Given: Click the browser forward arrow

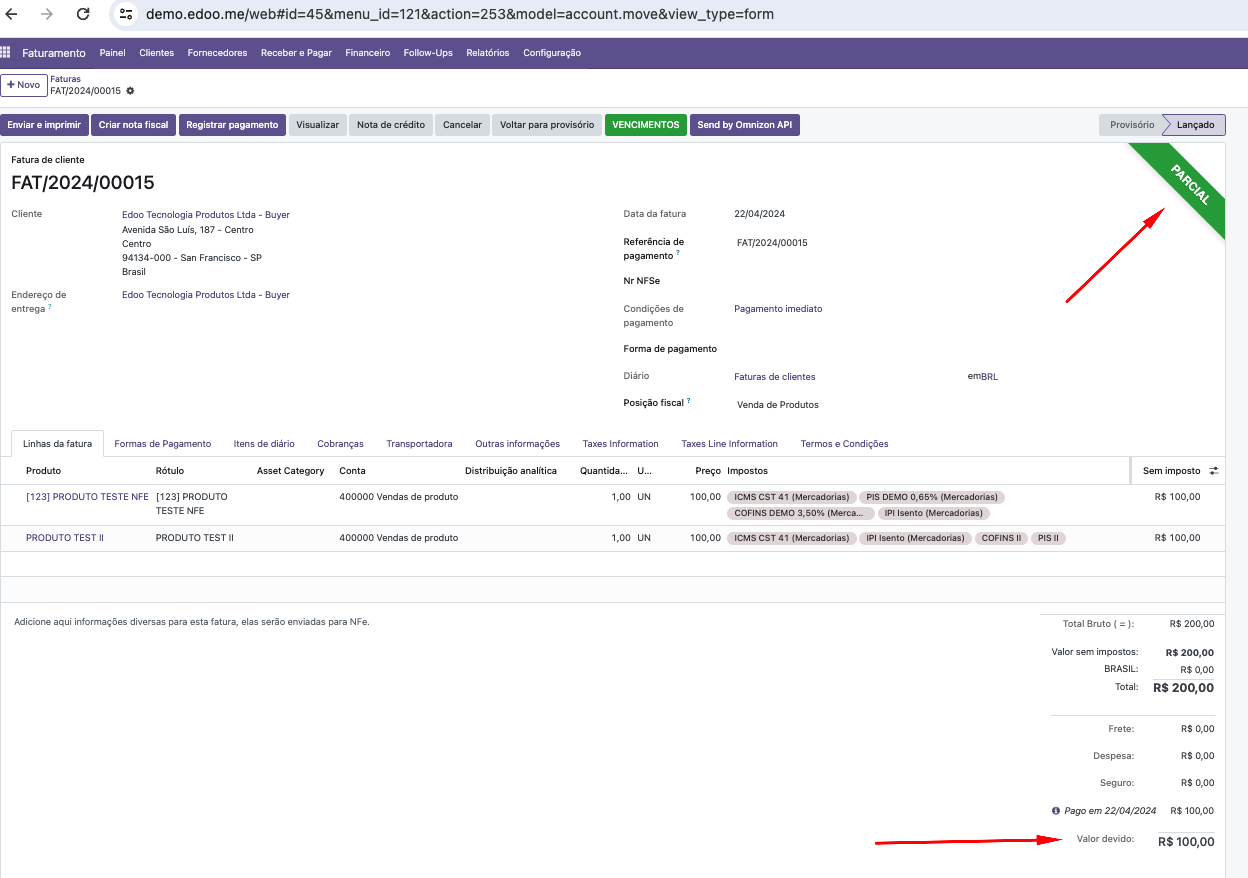Looking at the screenshot, I should tap(47, 14).
